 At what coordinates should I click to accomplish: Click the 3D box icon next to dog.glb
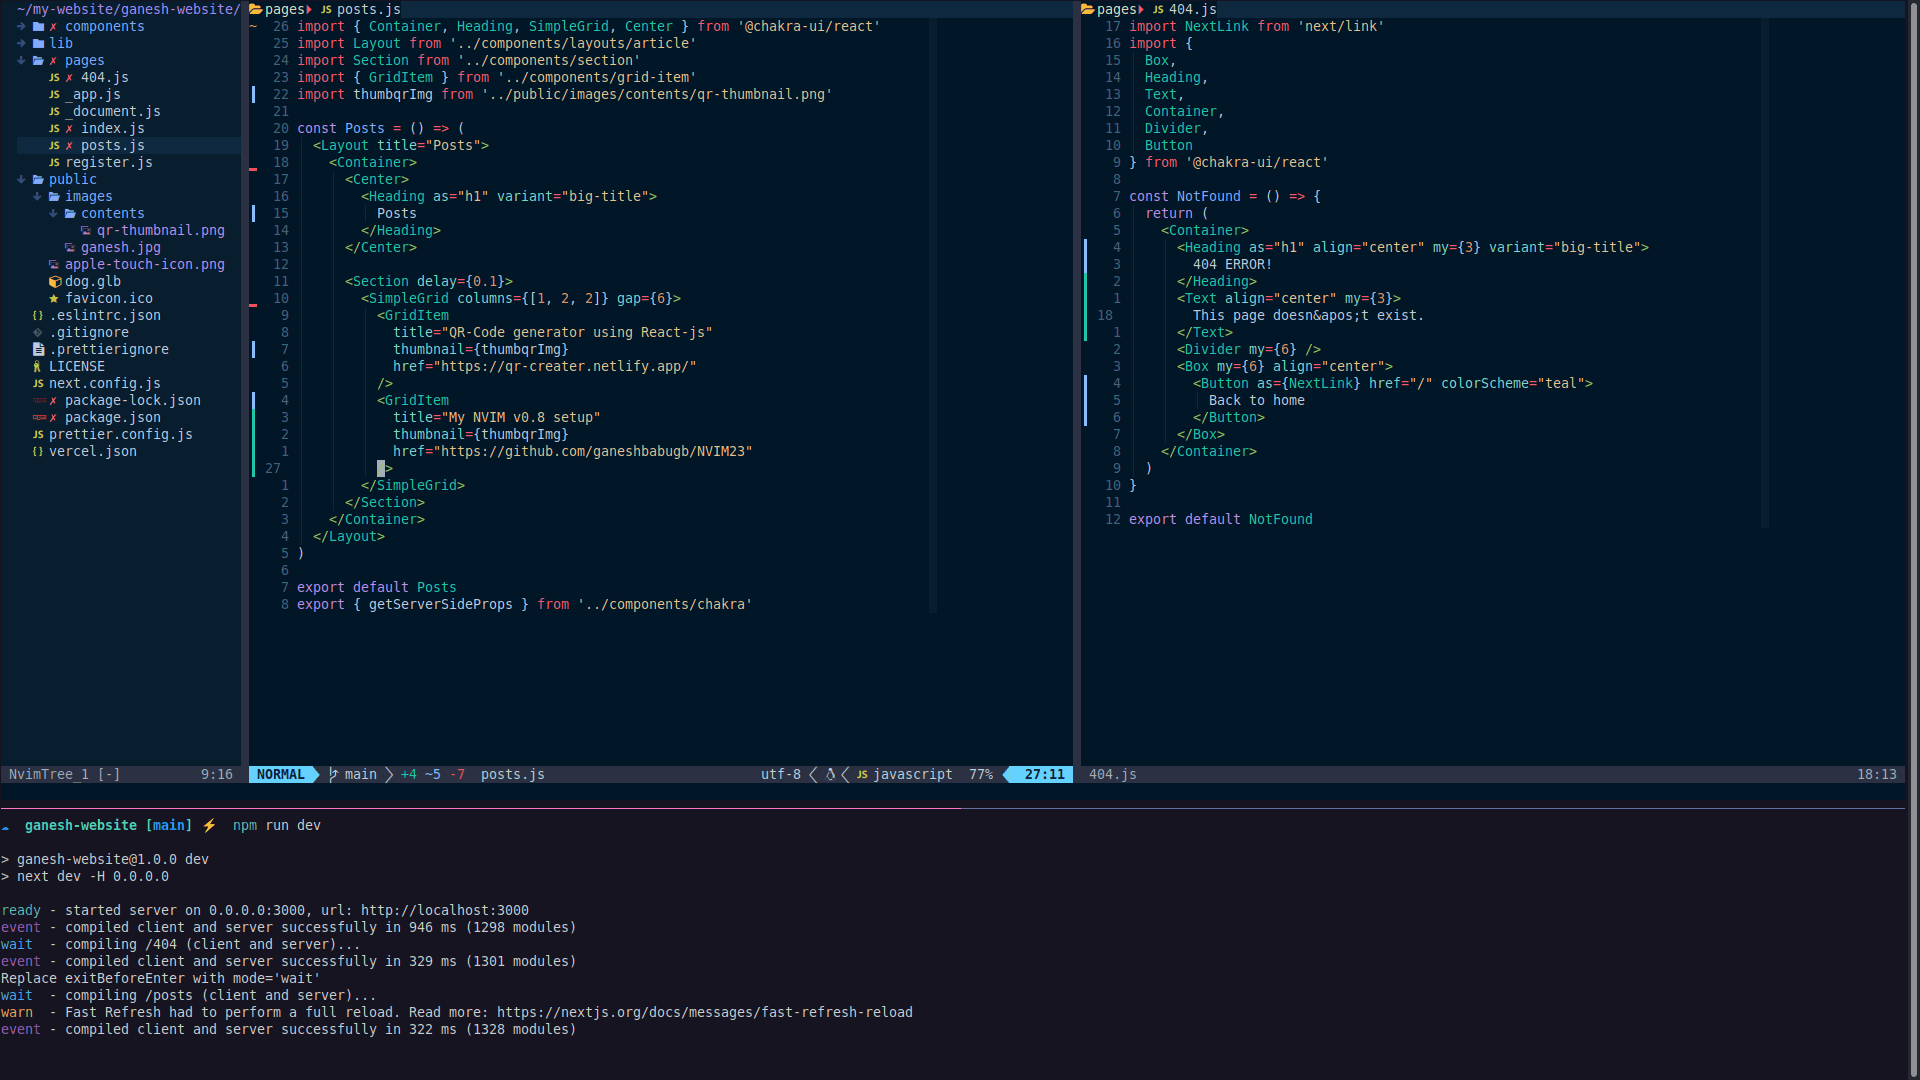coord(54,281)
